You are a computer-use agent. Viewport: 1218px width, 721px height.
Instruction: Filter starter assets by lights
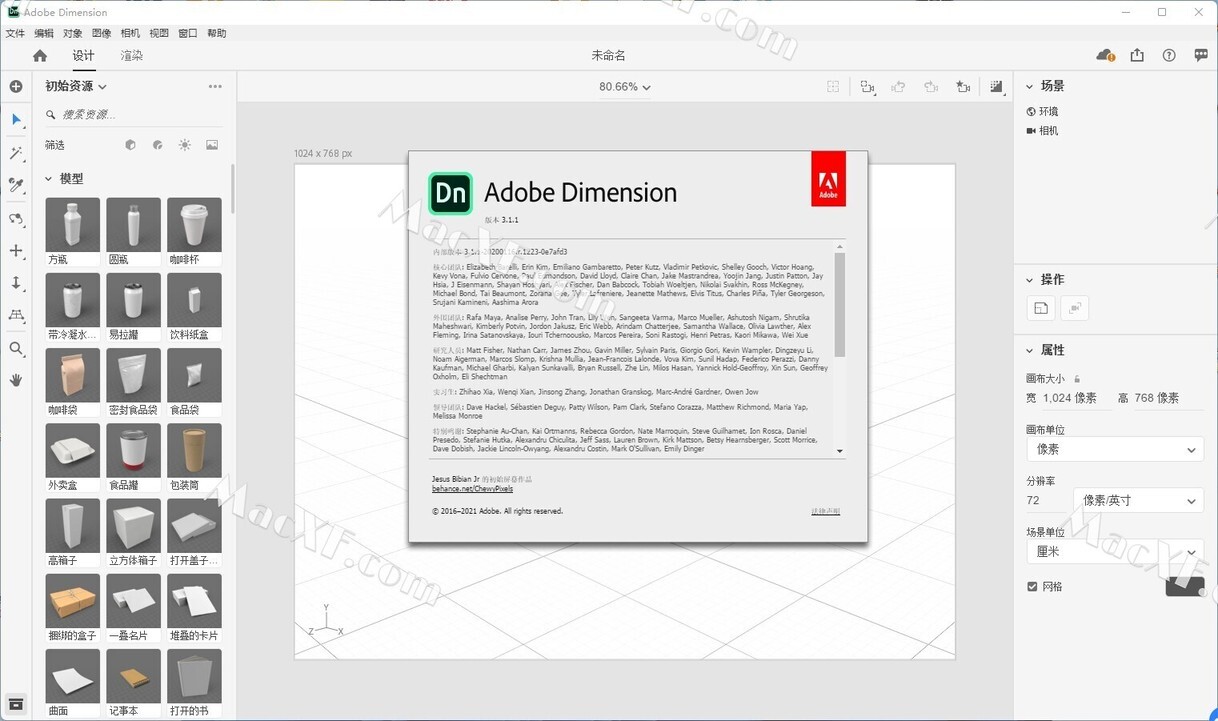(185, 145)
